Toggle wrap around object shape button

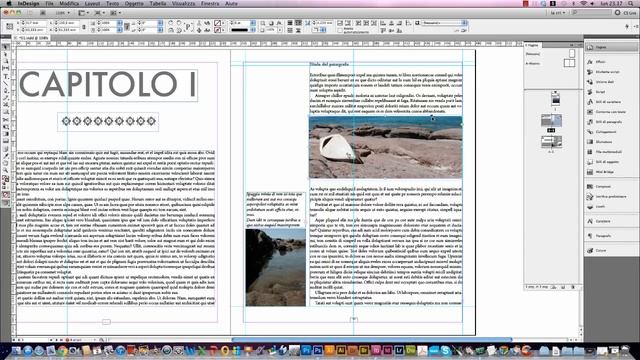[290, 30]
